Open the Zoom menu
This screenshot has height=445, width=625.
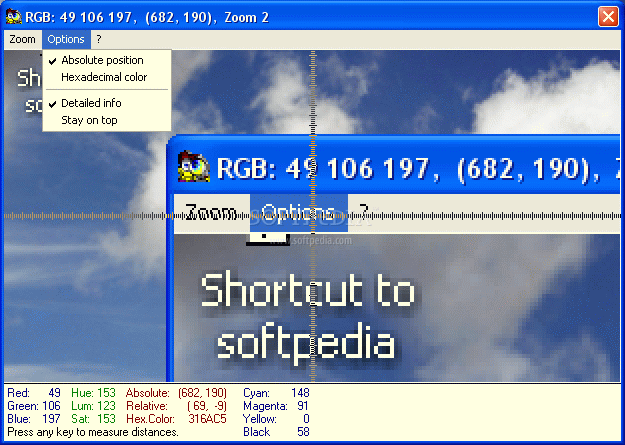(x=22, y=39)
